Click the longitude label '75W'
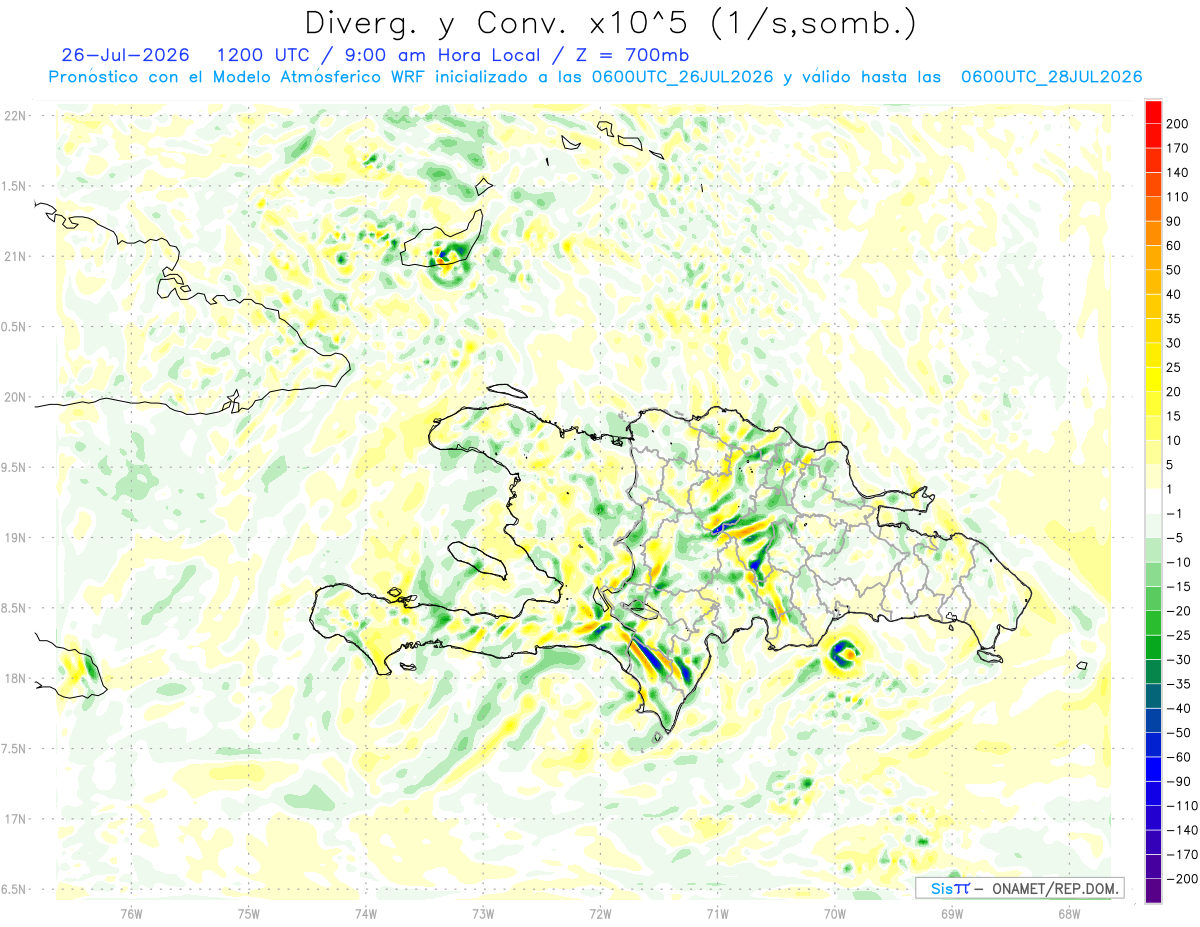This screenshot has height=927, width=1200. pos(249,912)
